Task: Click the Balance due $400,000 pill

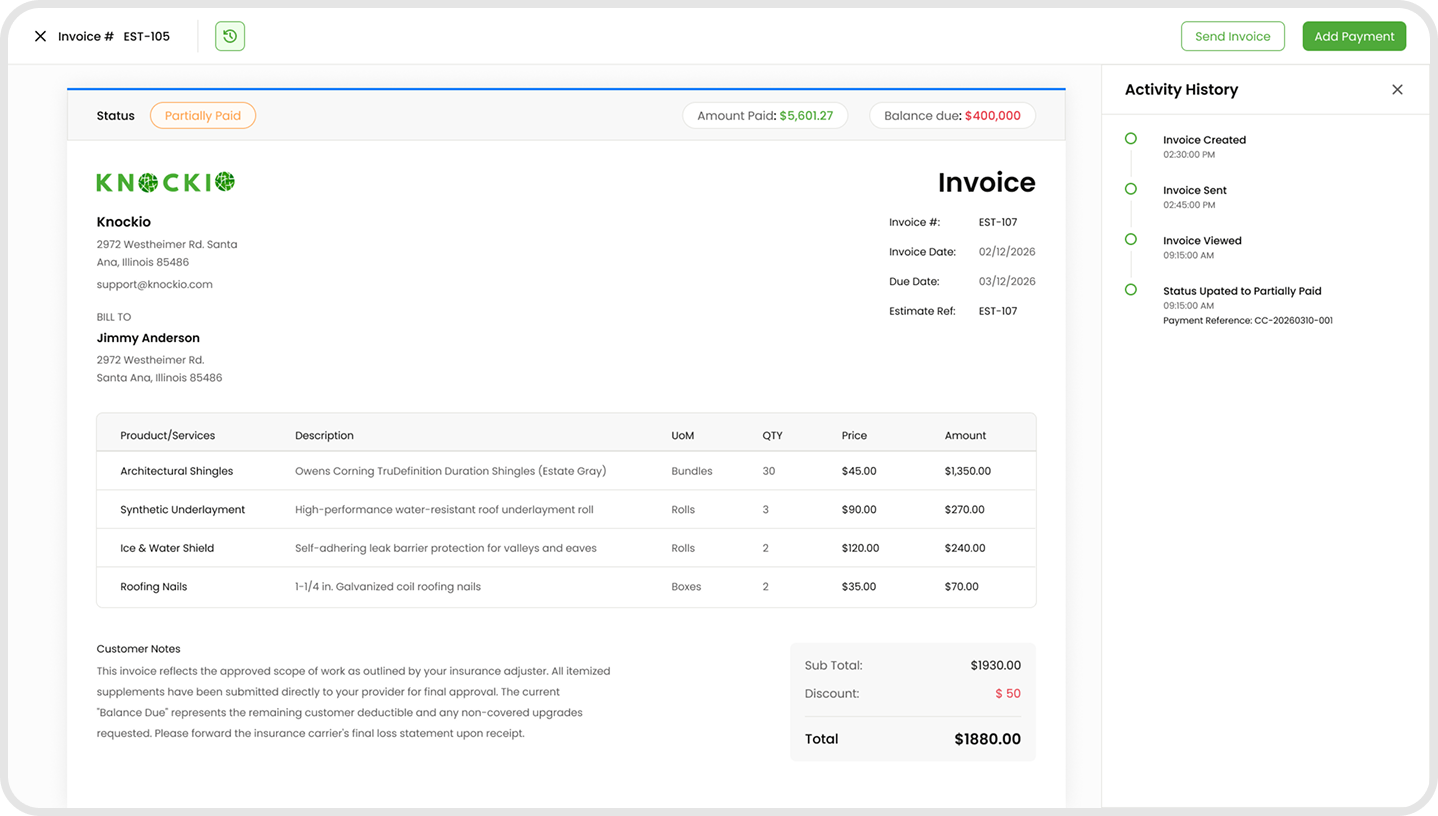Action: pyautogui.click(x=952, y=116)
